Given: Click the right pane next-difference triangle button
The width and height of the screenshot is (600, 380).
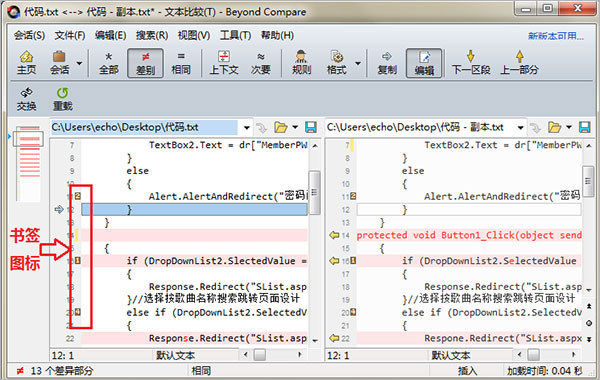Looking at the screenshot, I should point(589,339).
